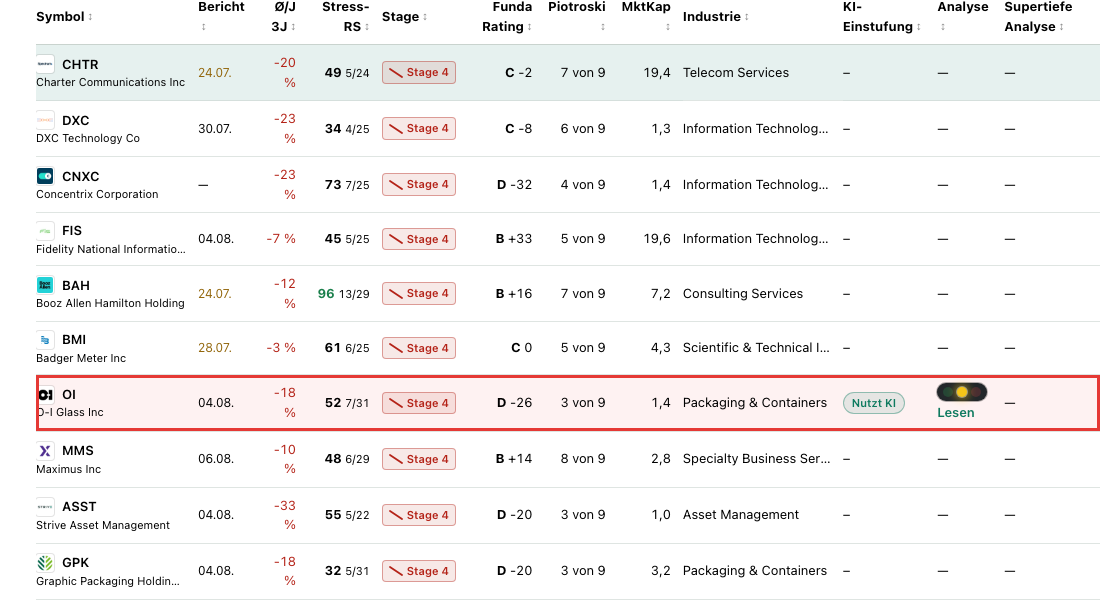Image resolution: width=1120 pixels, height=609 pixels.
Task: Open the CHTR ticker symbol
Action: (80, 64)
